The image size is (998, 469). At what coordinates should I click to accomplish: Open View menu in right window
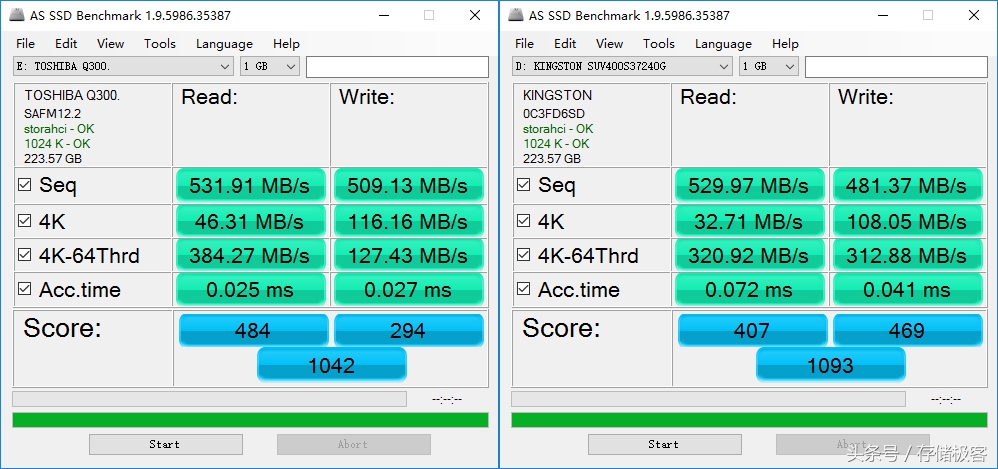[x=609, y=43]
